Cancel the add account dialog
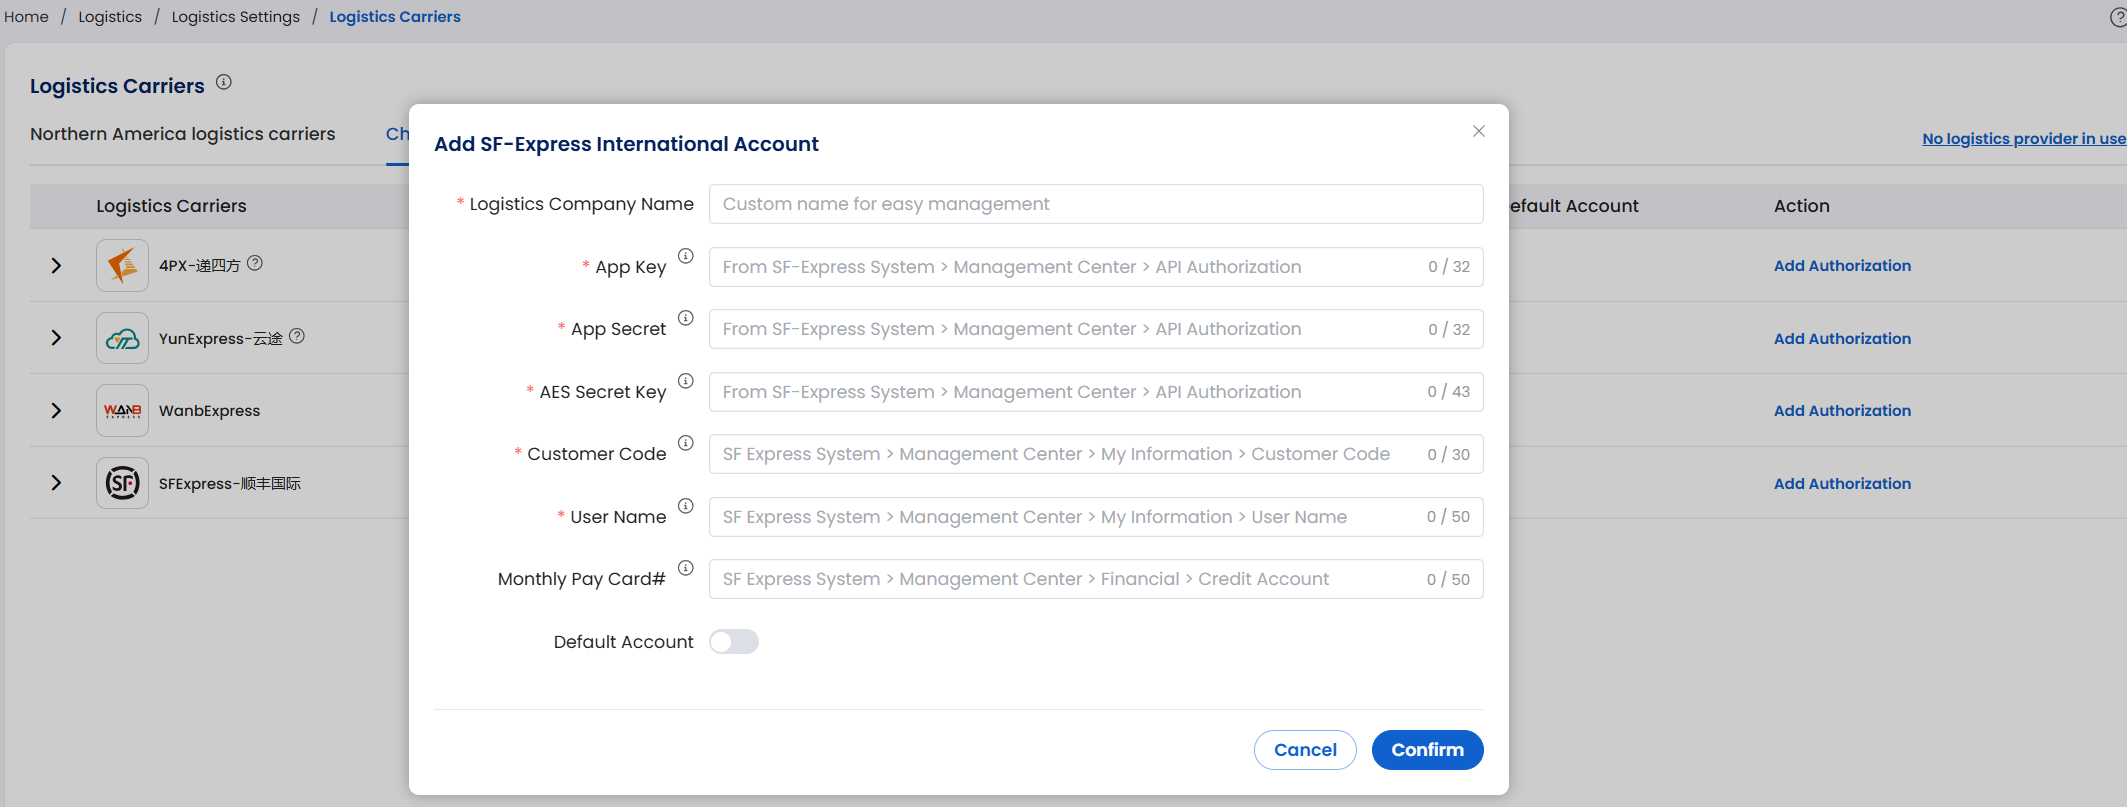 click(1304, 750)
